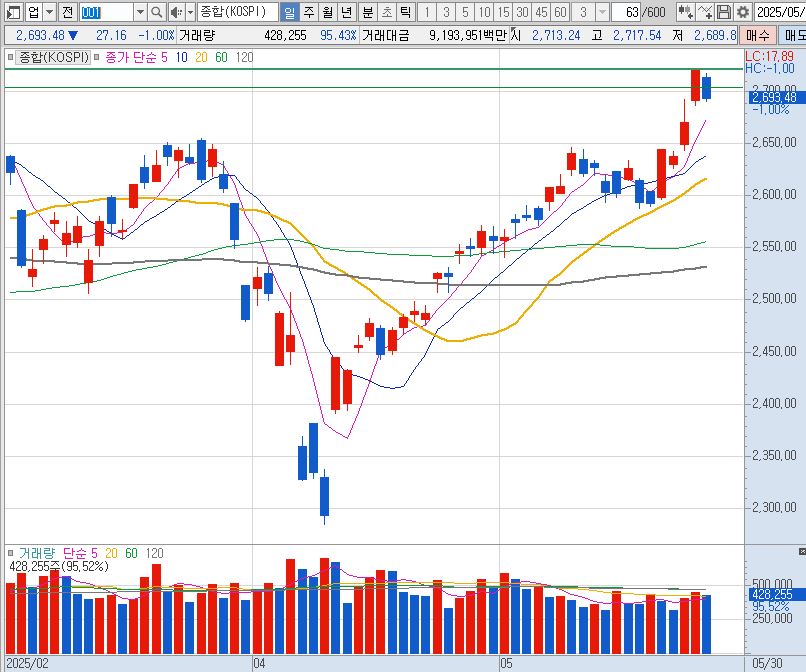Choose the 10 interval button
The height and width of the screenshot is (672, 806).
[484, 12]
